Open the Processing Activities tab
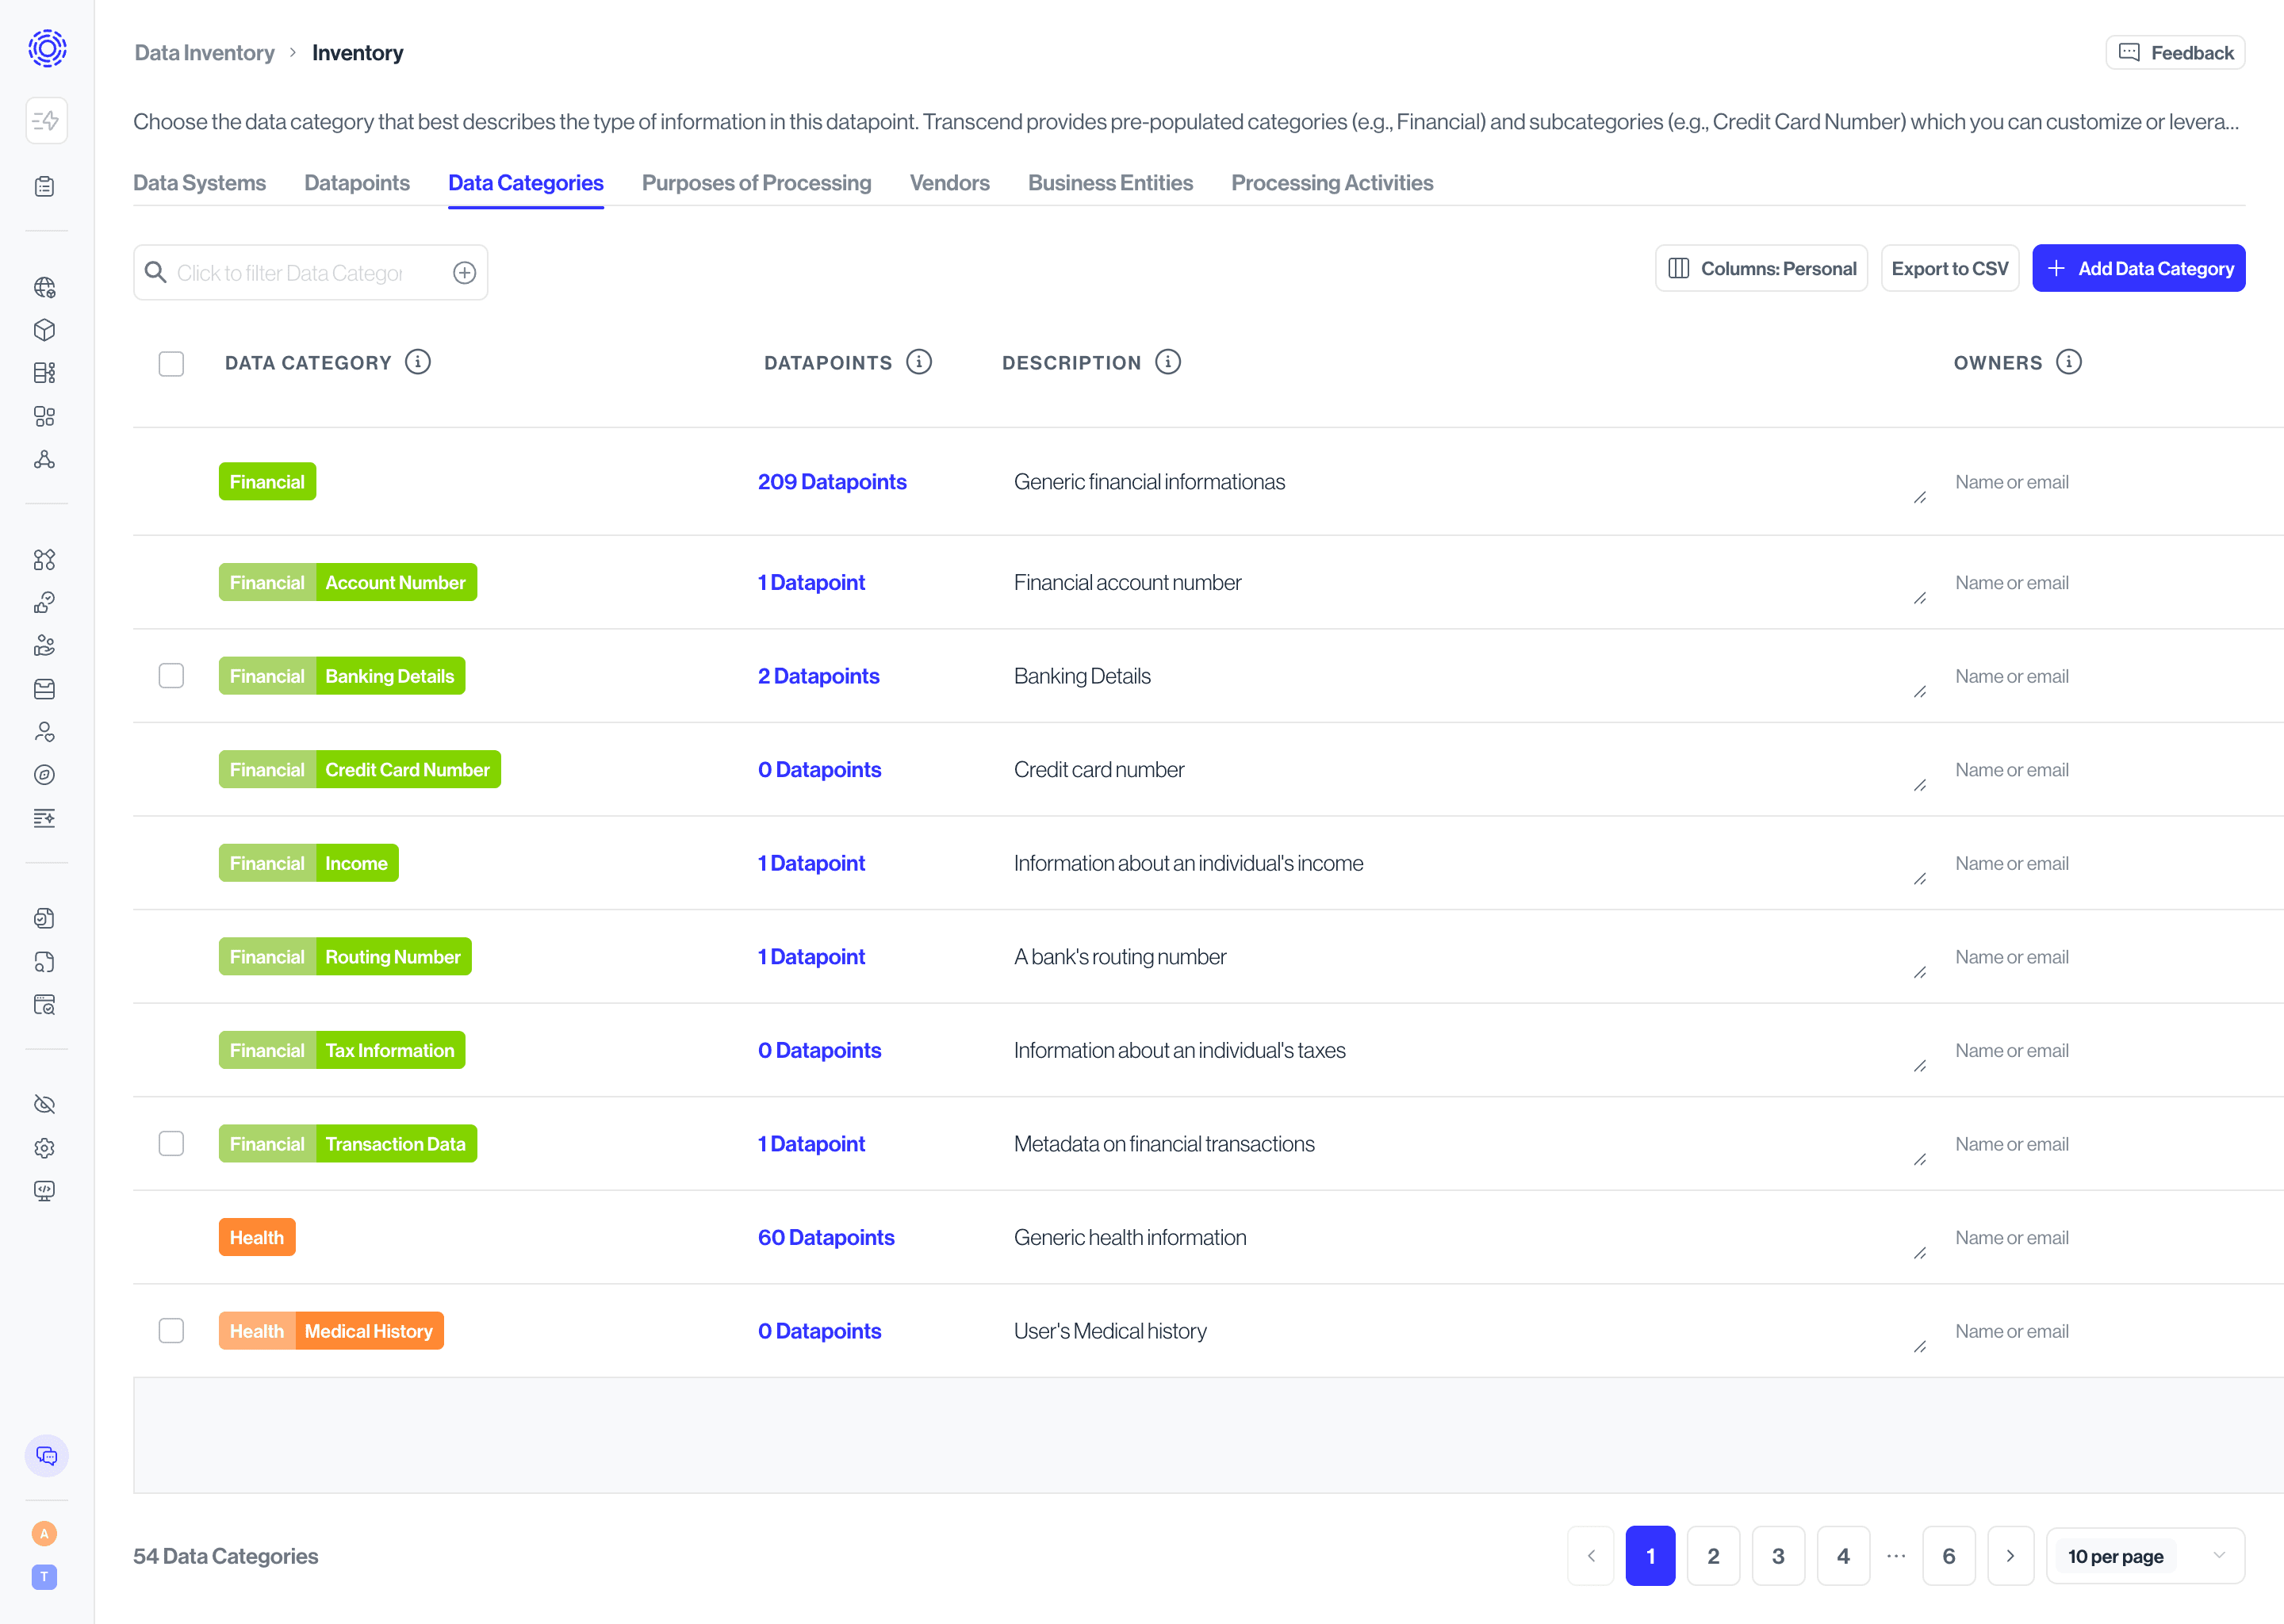The image size is (2284, 1624). pos(1332,183)
